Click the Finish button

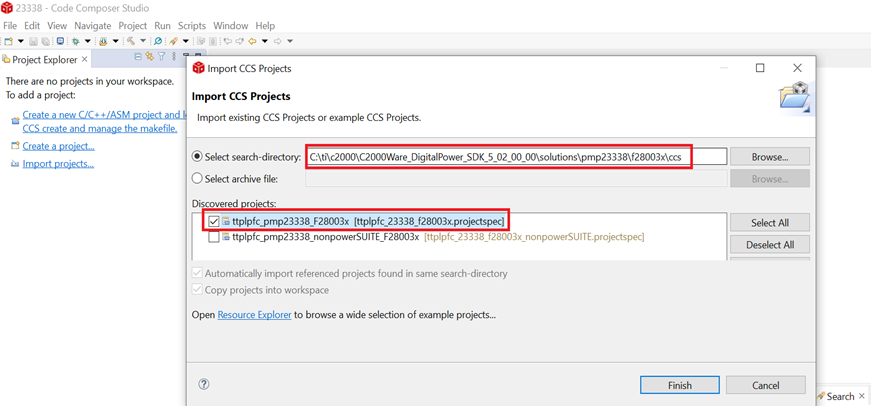pyautogui.click(x=679, y=385)
